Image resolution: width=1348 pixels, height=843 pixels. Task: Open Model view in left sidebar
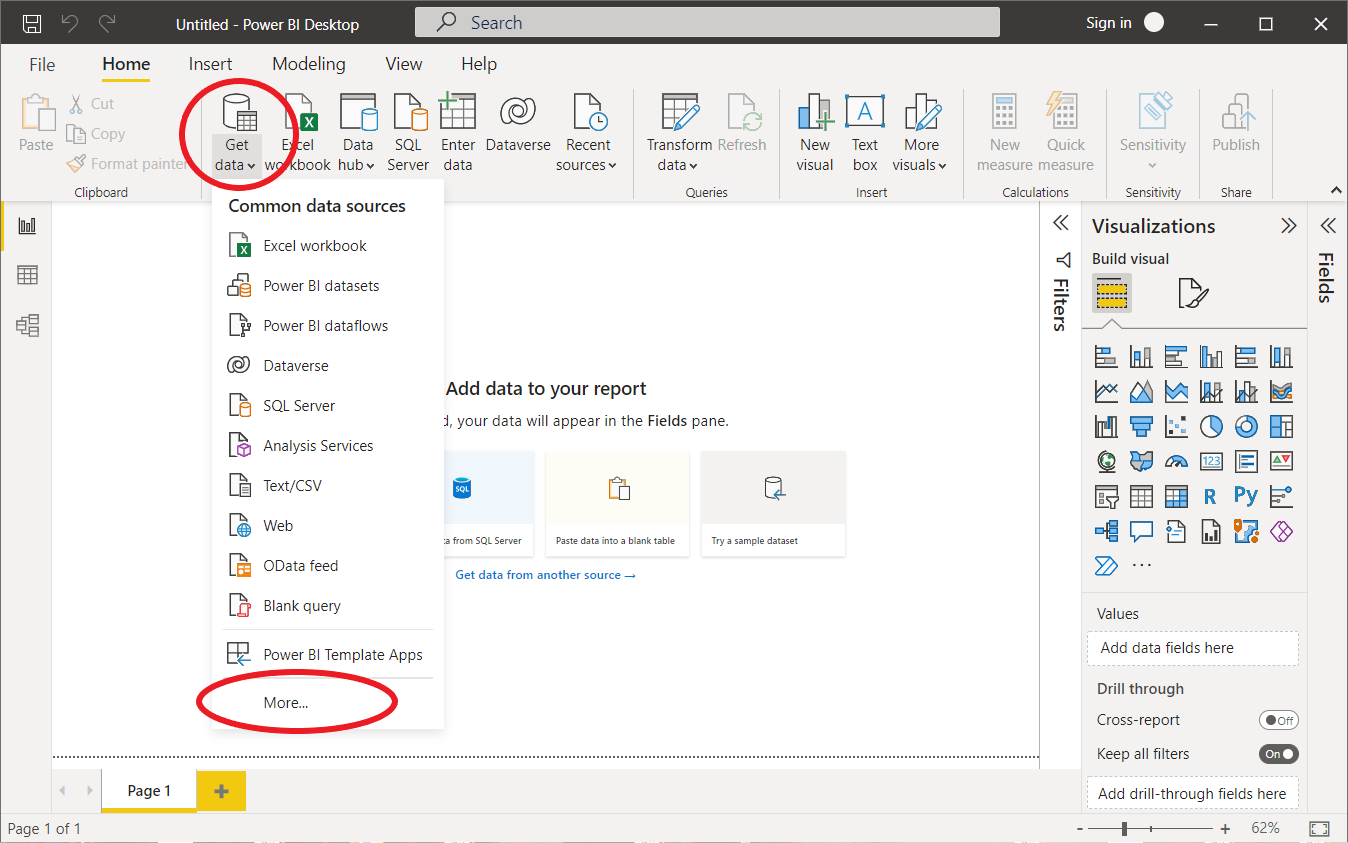pos(27,325)
